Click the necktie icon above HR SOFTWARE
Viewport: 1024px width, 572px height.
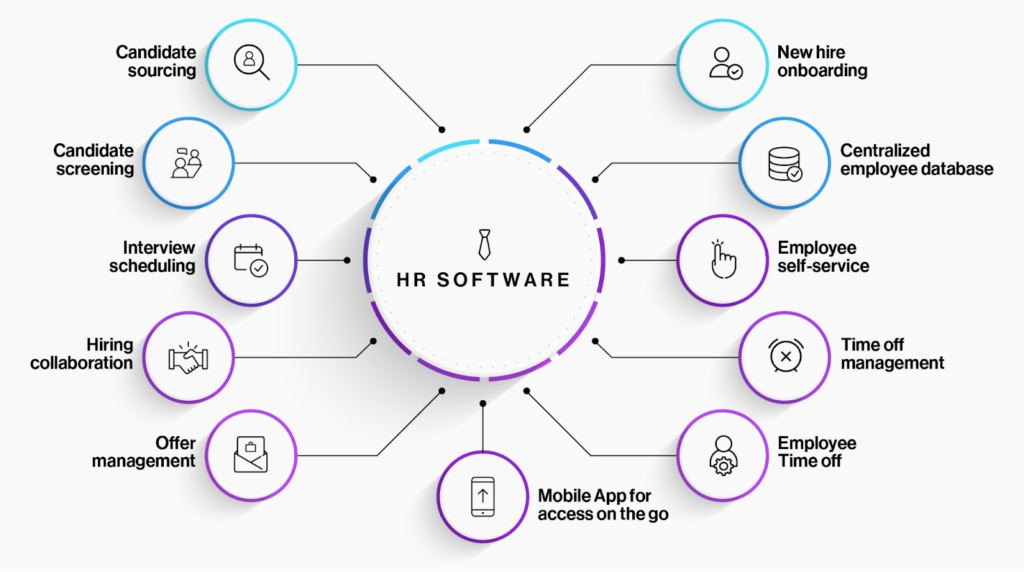[484, 244]
